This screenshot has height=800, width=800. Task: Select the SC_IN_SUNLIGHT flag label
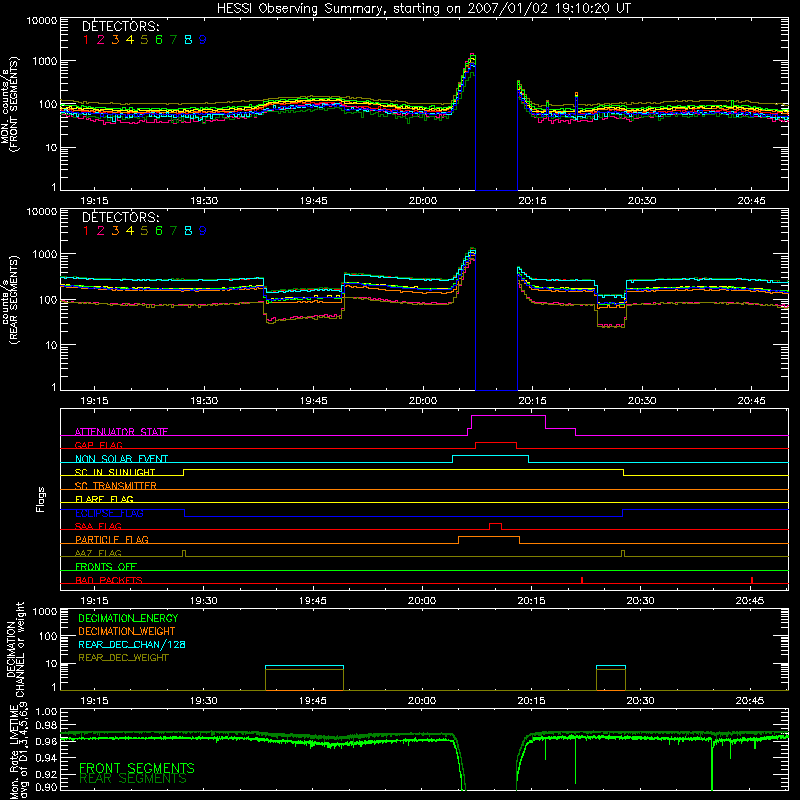tap(115, 472)
